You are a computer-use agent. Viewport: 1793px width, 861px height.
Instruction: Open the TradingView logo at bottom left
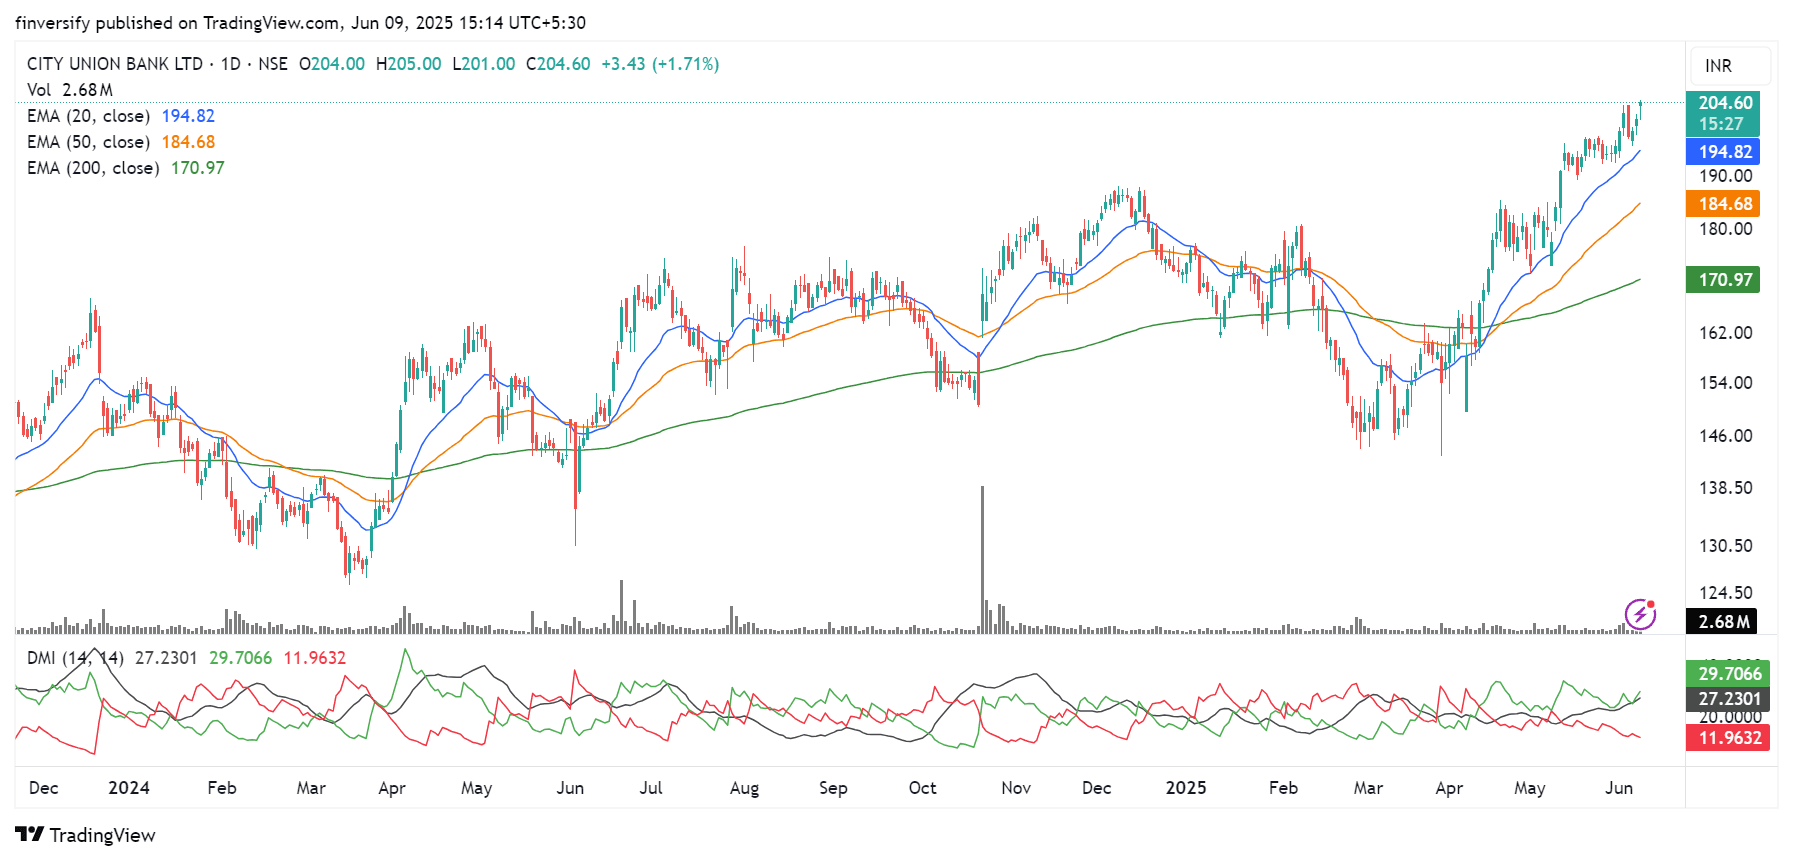86,835
